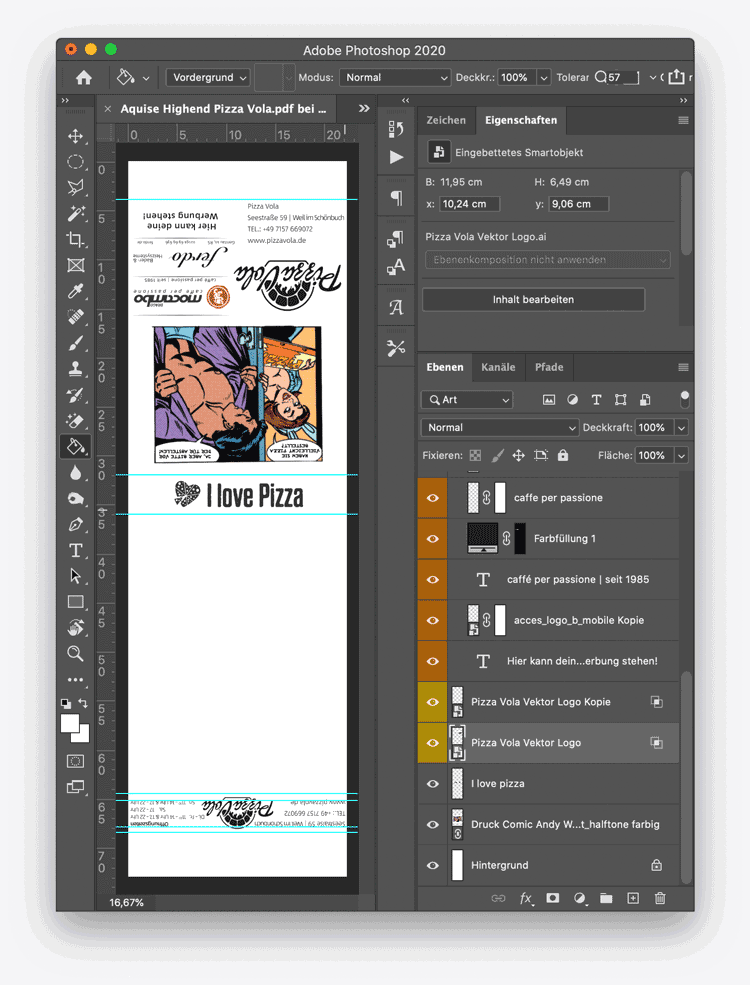Add a layer mask

click(553, 898)
